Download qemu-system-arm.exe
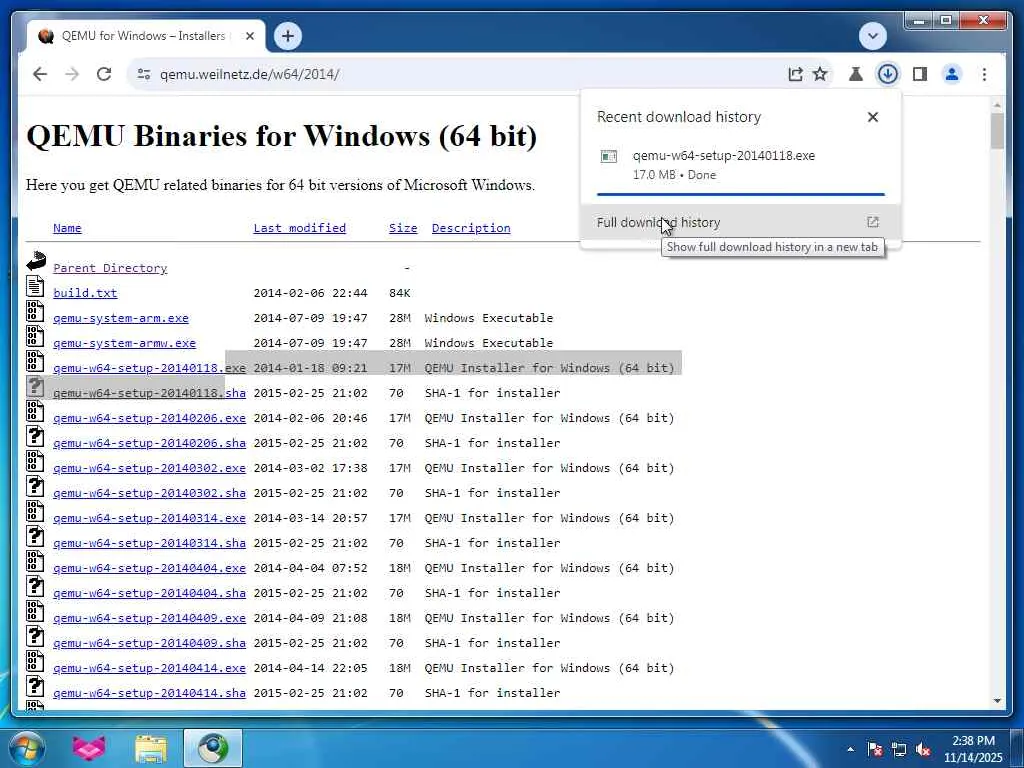 [121, 318]
